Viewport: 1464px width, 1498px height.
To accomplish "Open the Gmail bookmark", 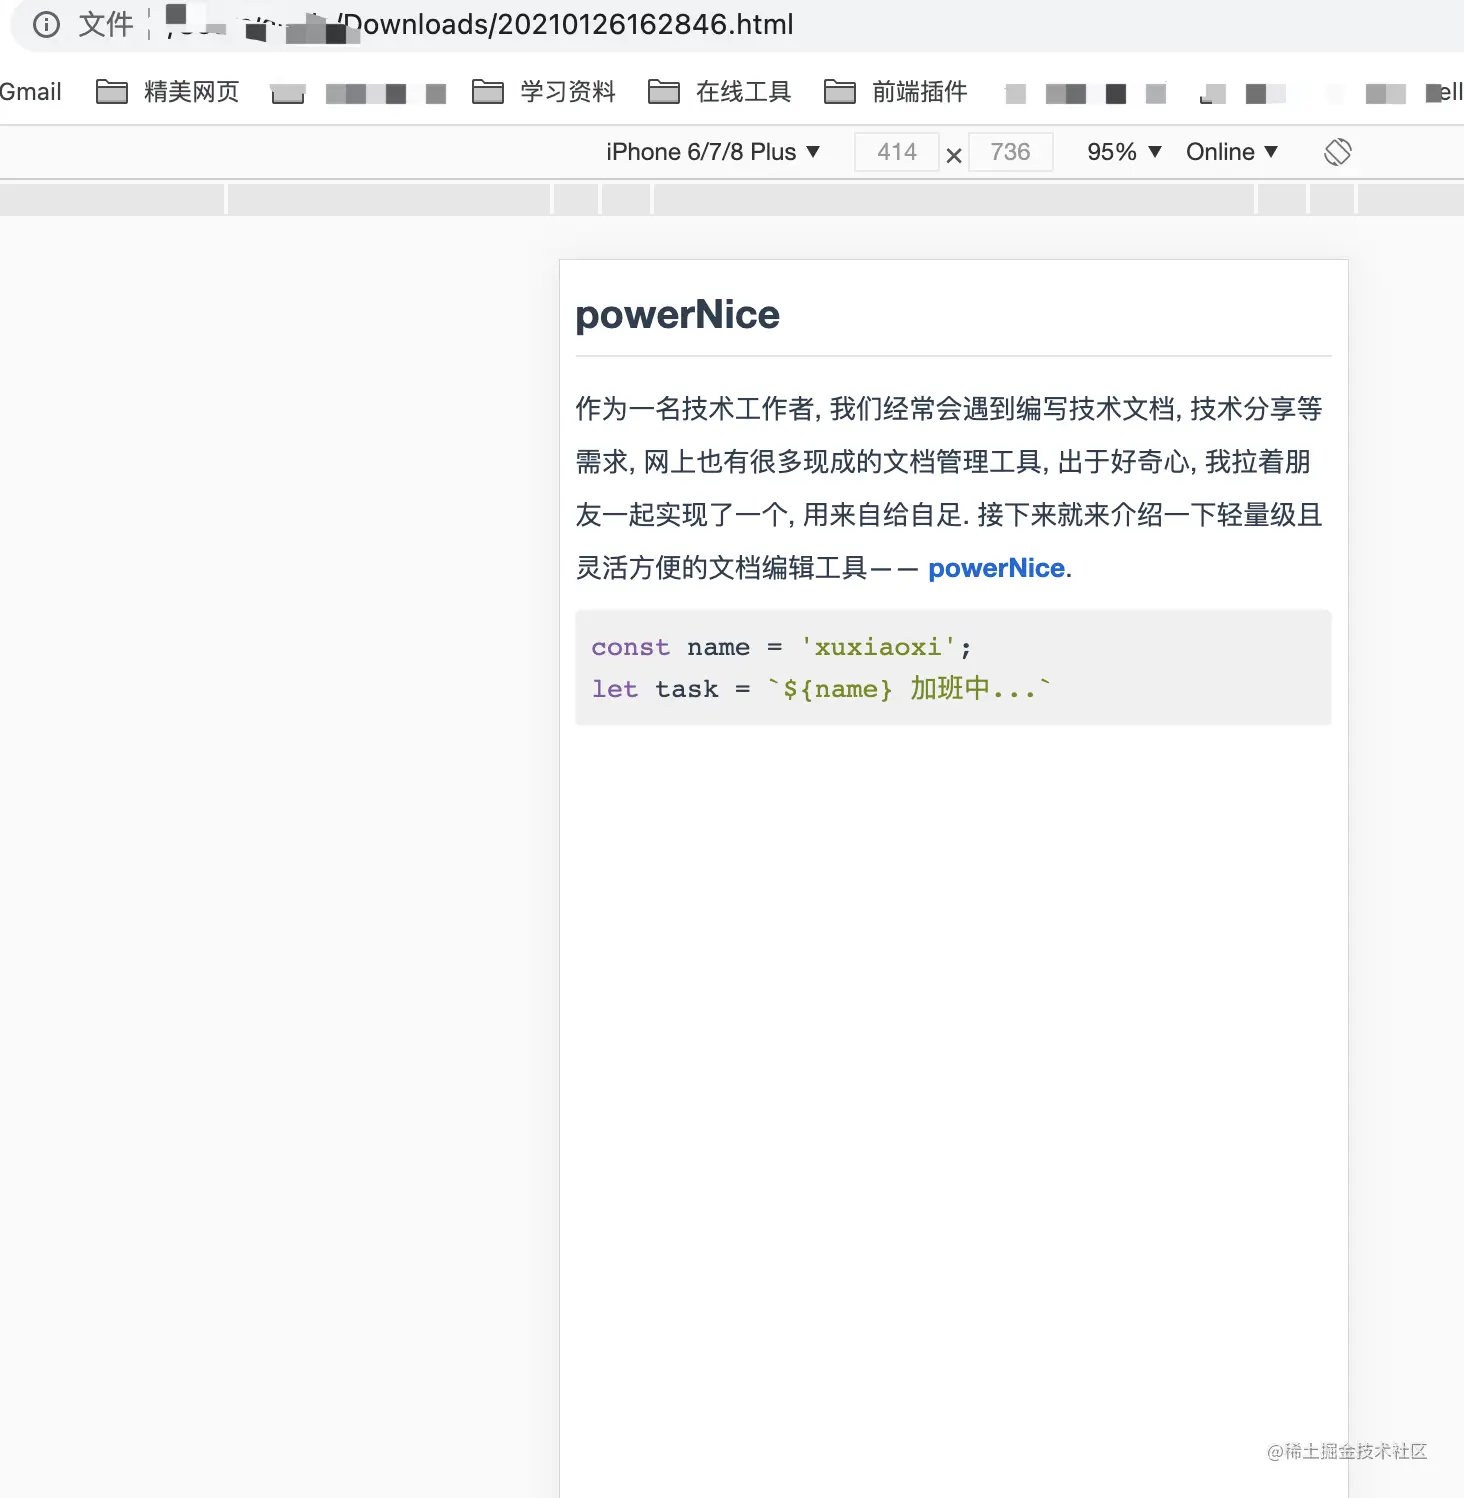I will click(30, 92).
